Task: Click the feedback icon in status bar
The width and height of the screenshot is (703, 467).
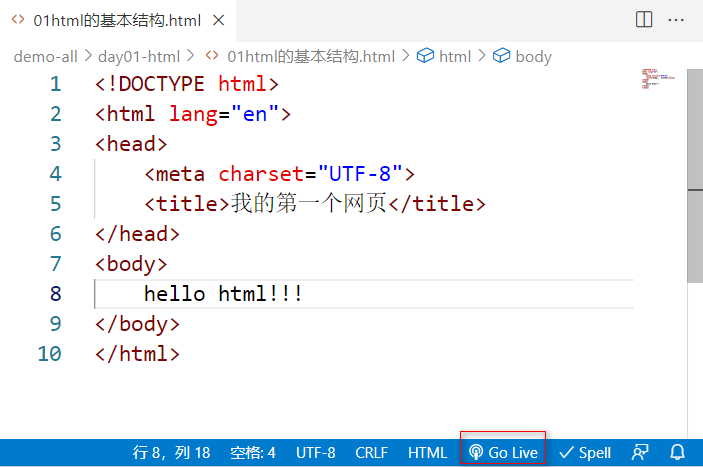Action: pos(639,452)
